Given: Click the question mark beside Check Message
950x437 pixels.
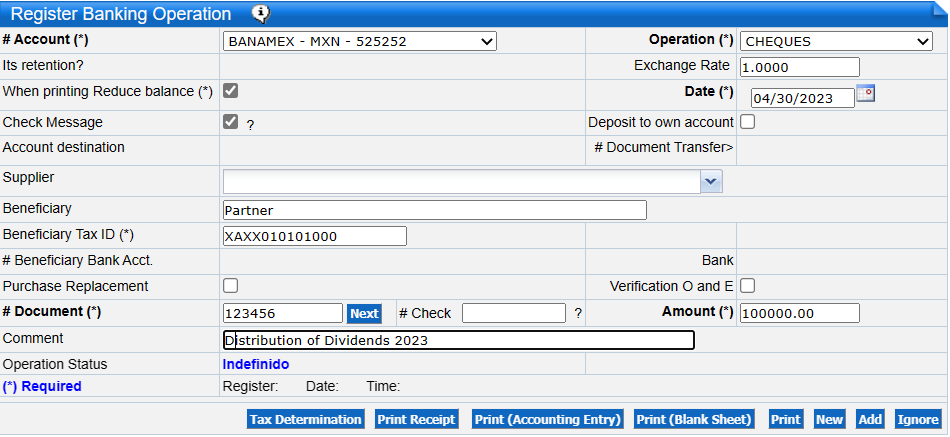Looking at the screenshot, I should point(250,125).
